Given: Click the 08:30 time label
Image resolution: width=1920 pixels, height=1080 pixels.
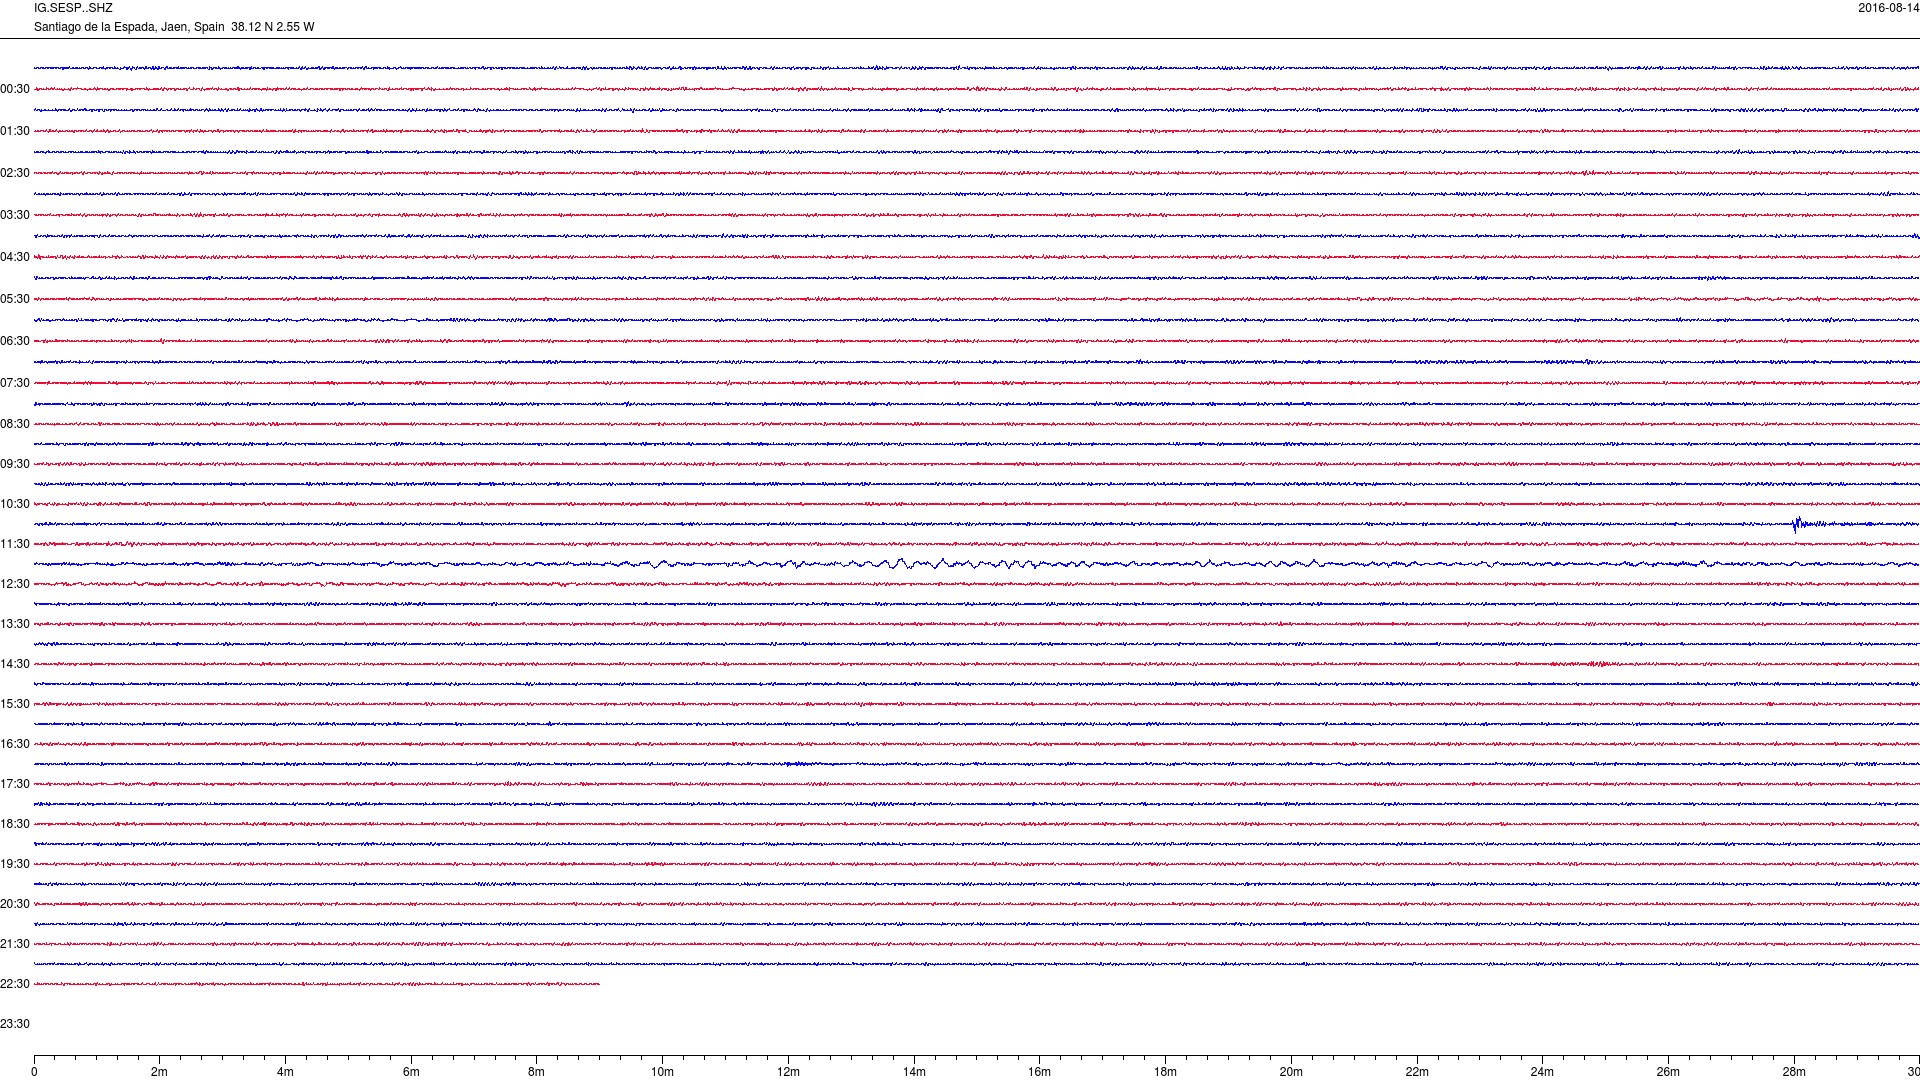Looking at the screenshot, I should [x=15, y=424].
